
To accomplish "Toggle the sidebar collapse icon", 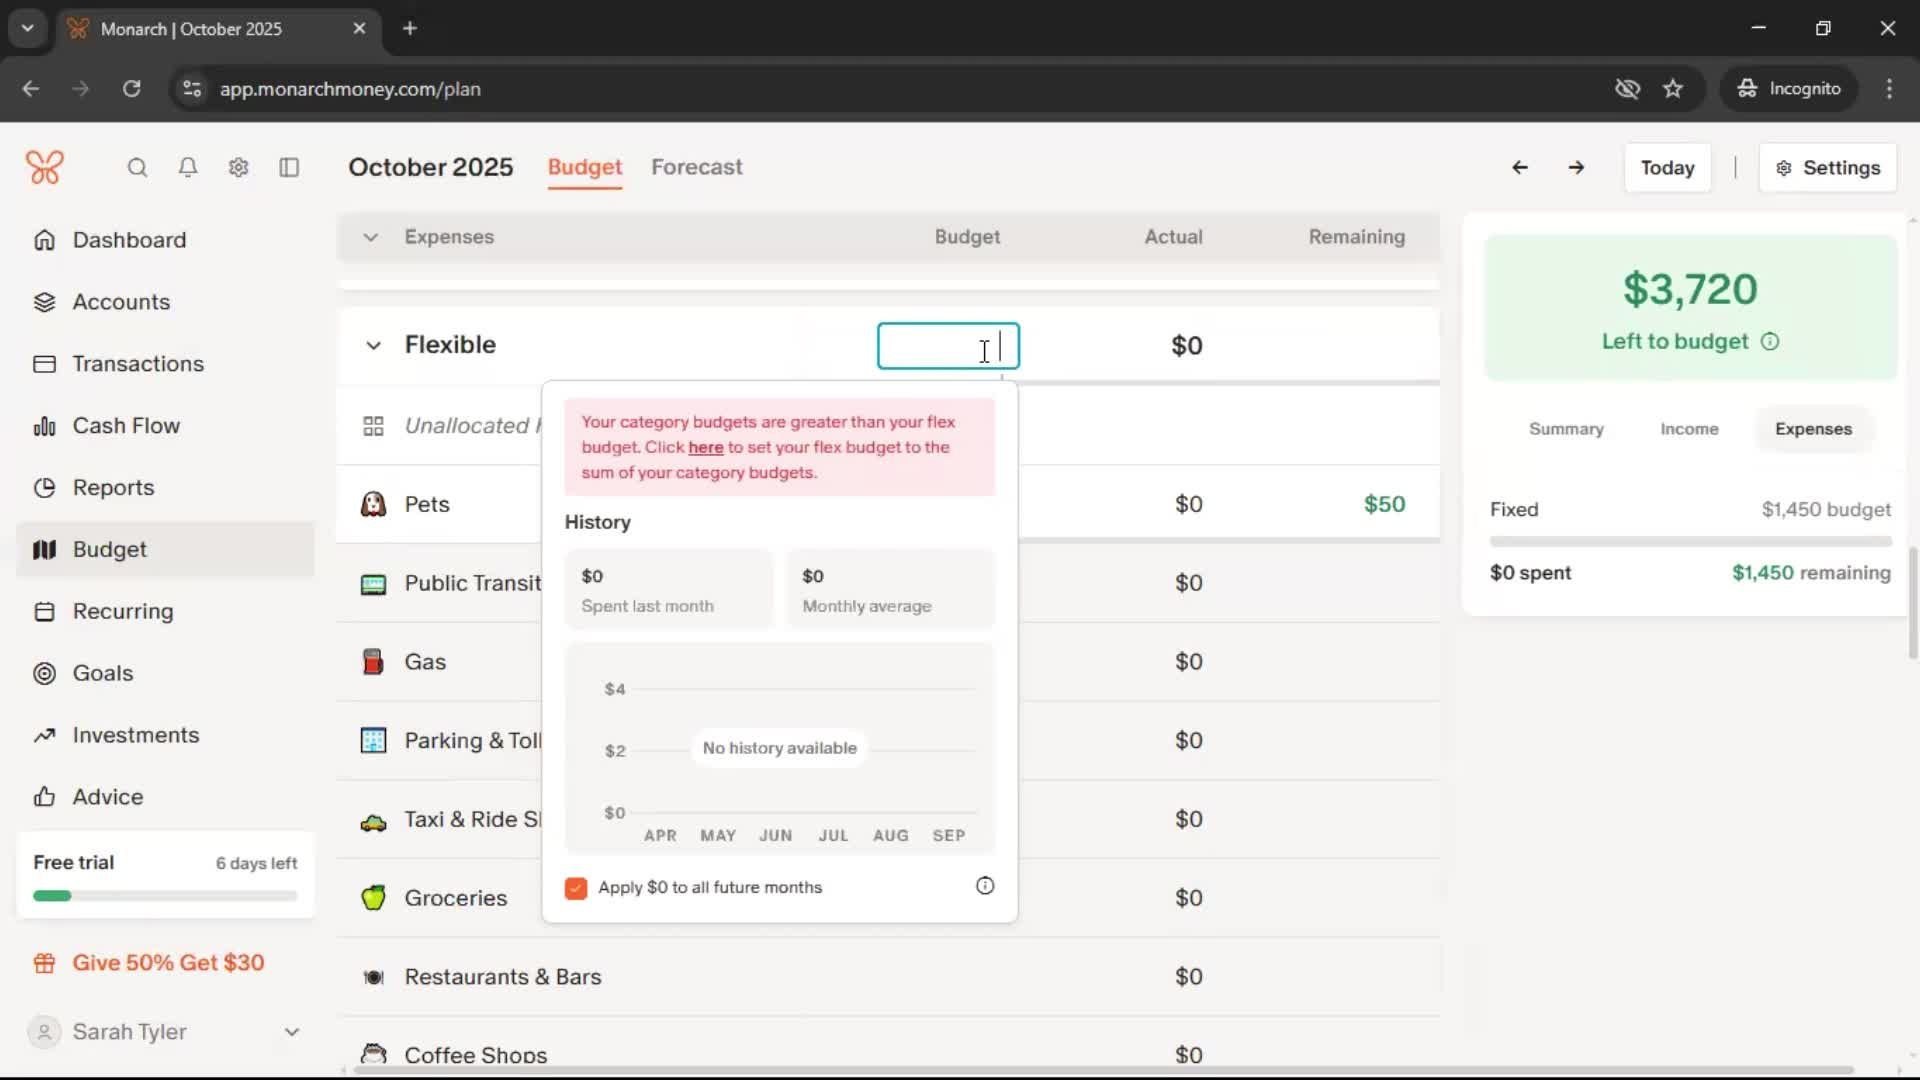I will 289,167.
